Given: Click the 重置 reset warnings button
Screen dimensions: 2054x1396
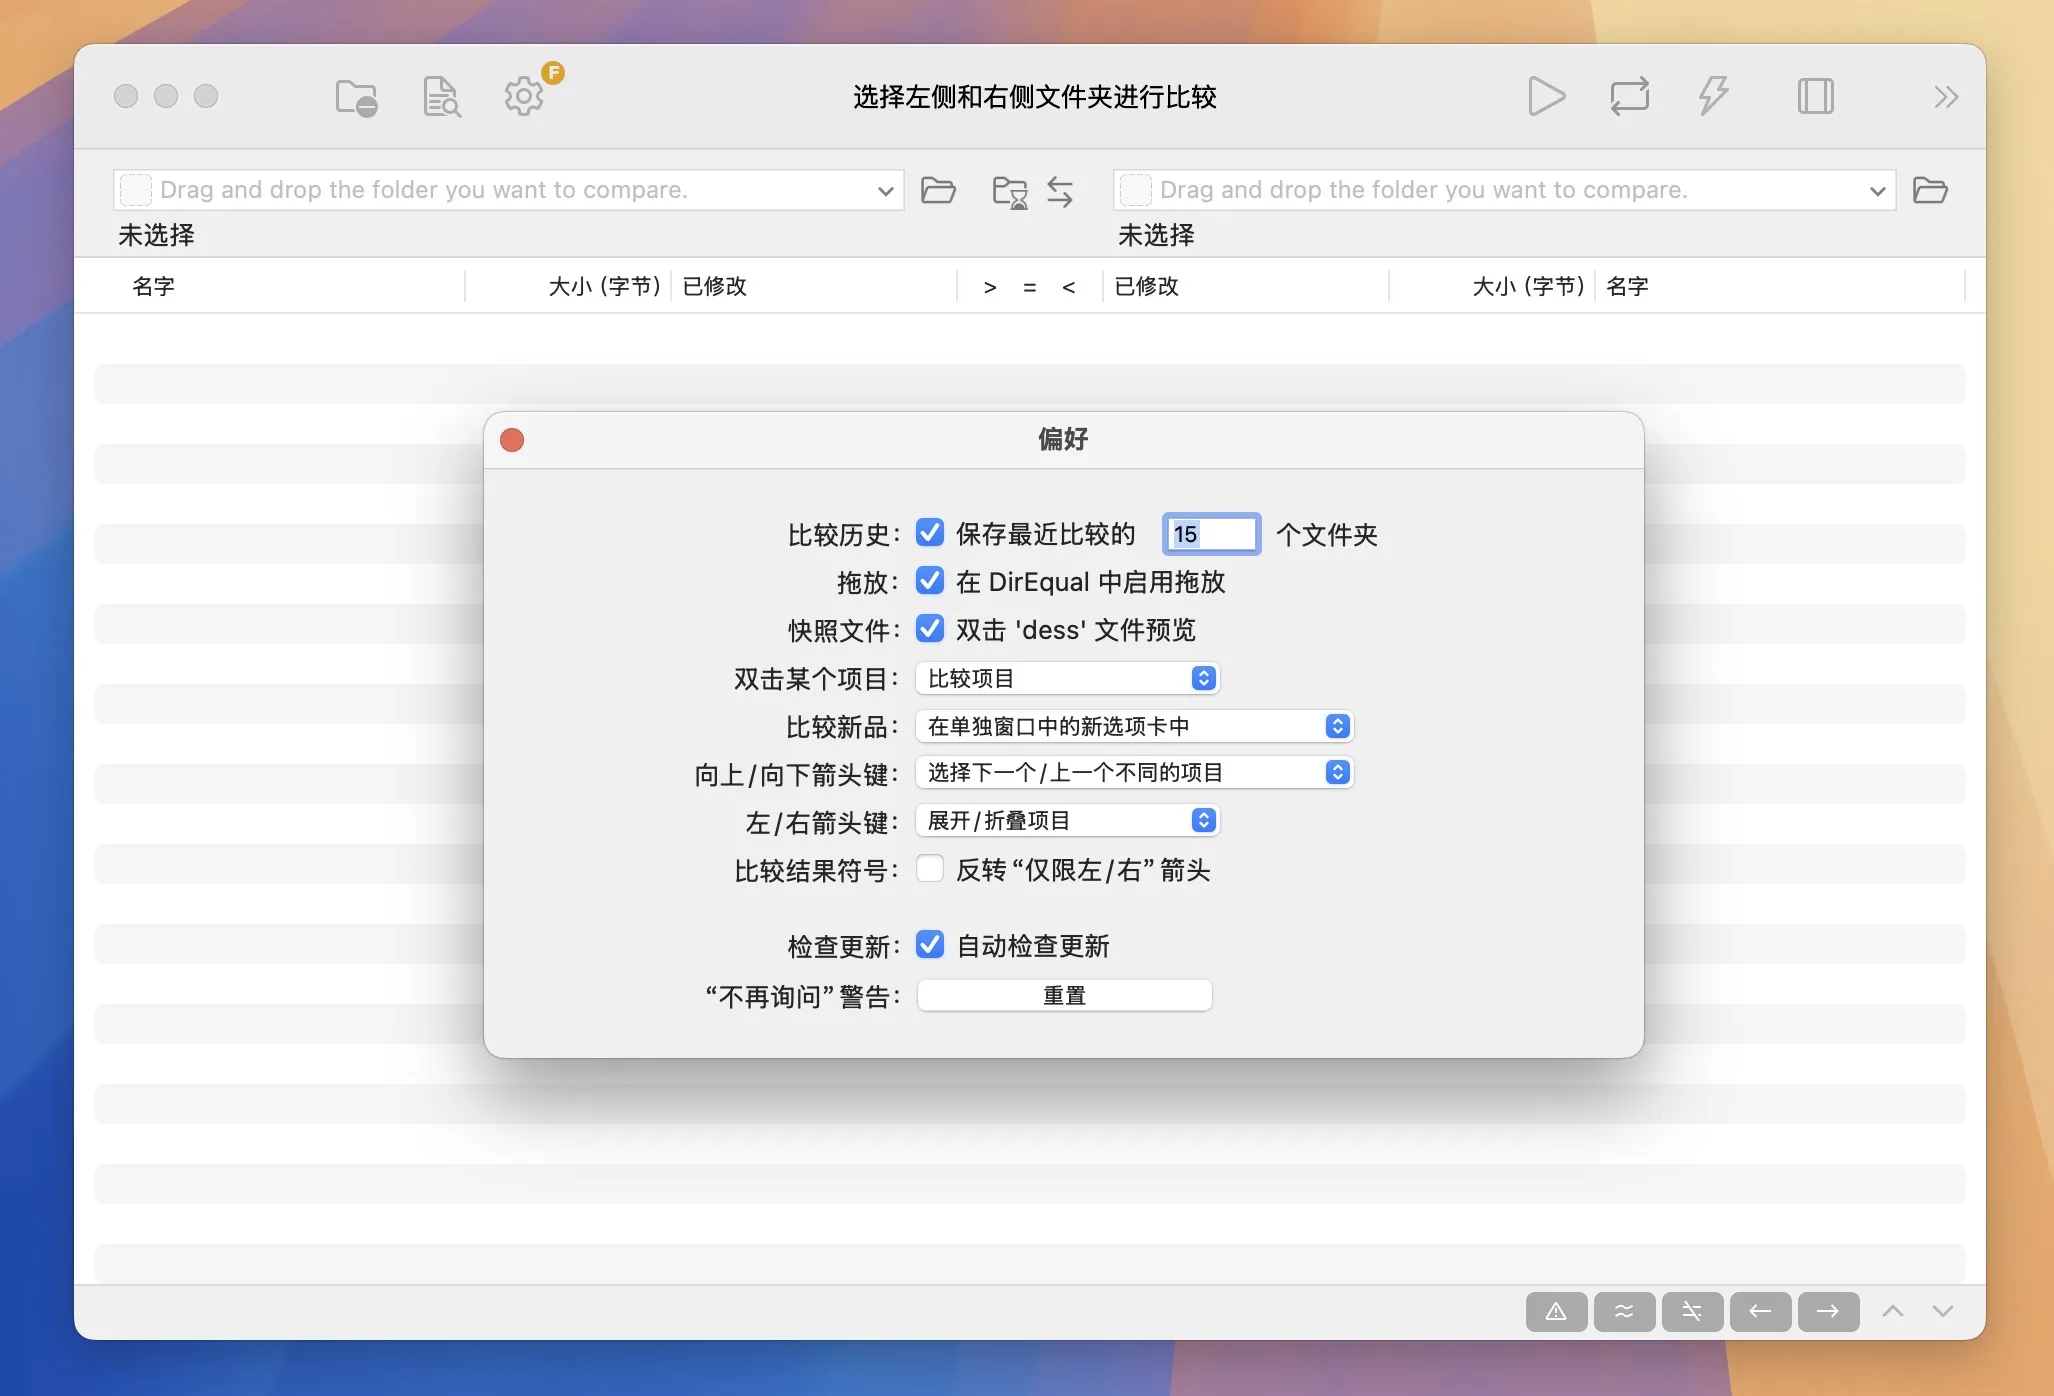Looking at the screenshot, I should click(1064, 996).
